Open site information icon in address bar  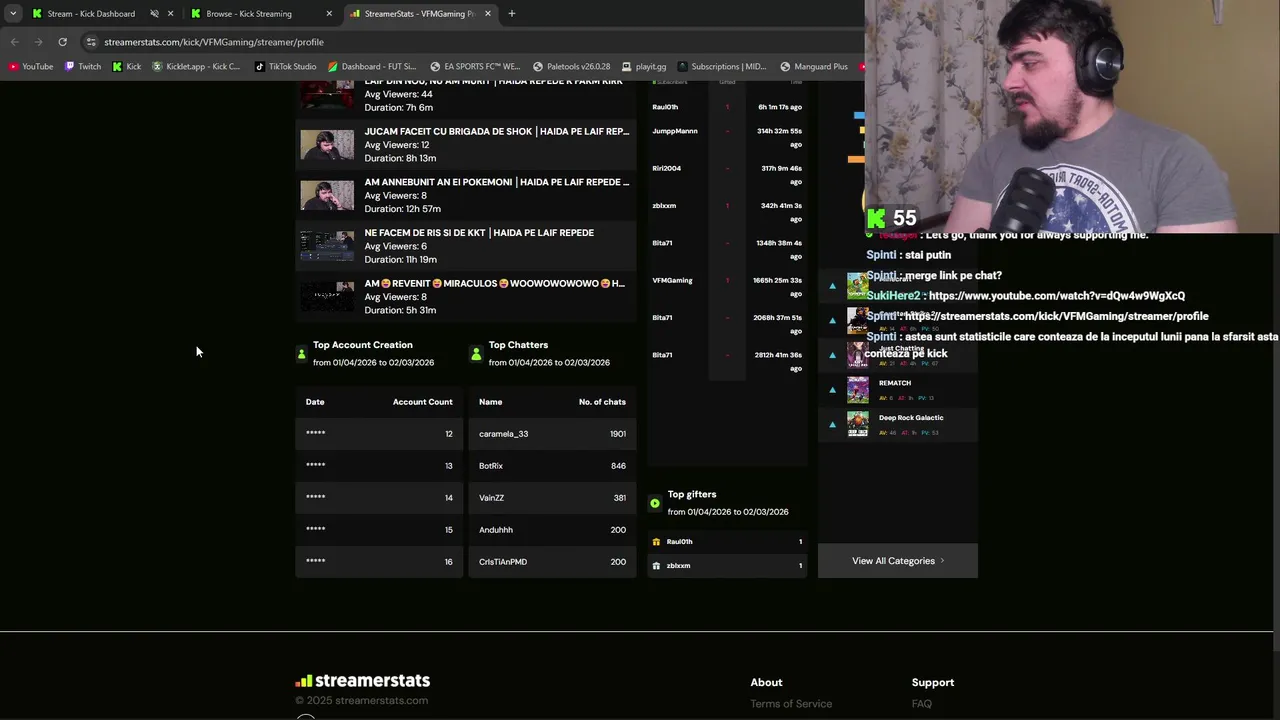[x=91, y=42]
